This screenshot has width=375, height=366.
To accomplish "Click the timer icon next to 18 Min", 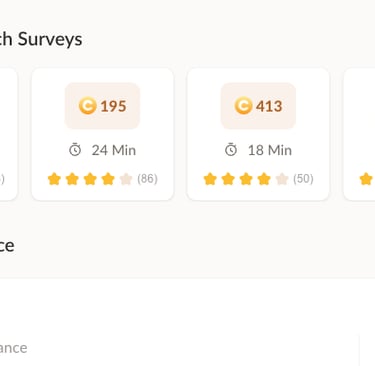I will [231, 150].
